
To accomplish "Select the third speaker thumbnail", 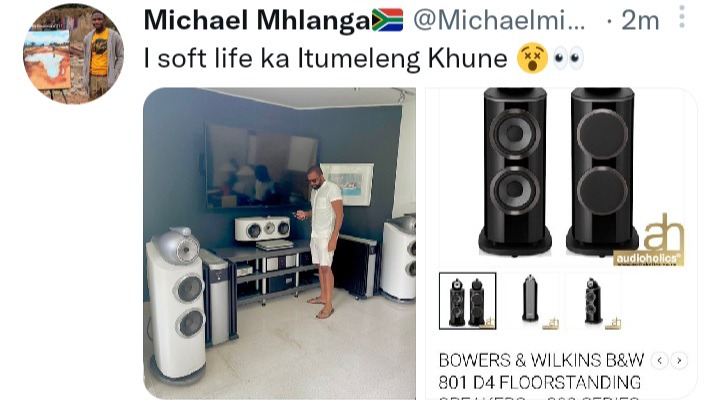I will (593, 301).
